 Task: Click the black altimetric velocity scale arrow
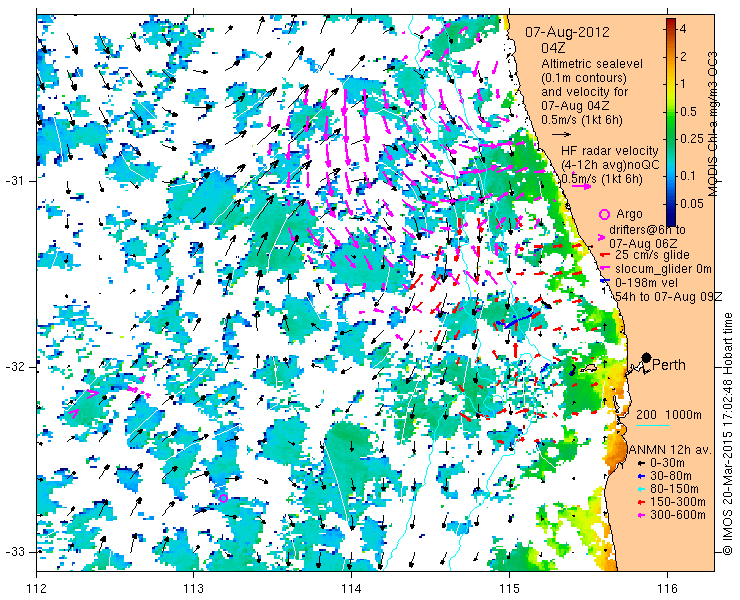[562, 135]
